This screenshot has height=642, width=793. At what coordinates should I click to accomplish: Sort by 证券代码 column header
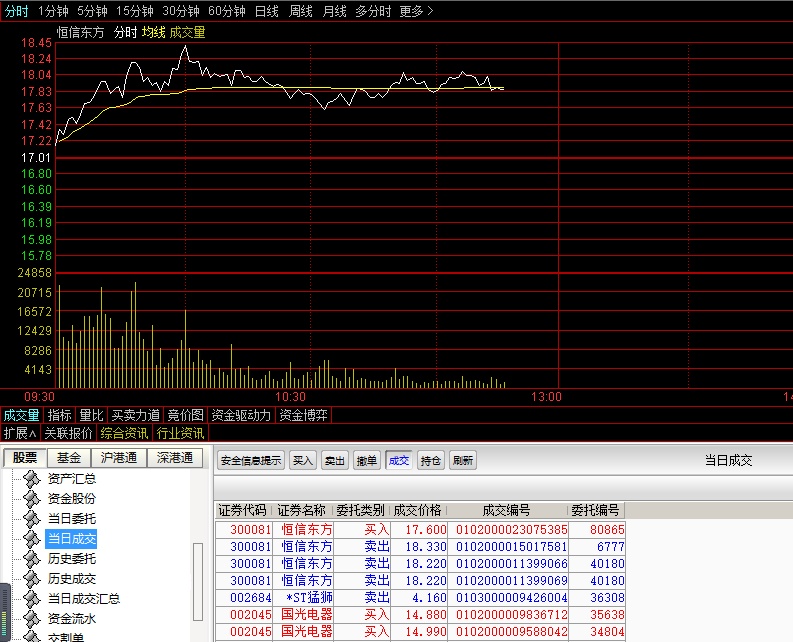[242, 510]
